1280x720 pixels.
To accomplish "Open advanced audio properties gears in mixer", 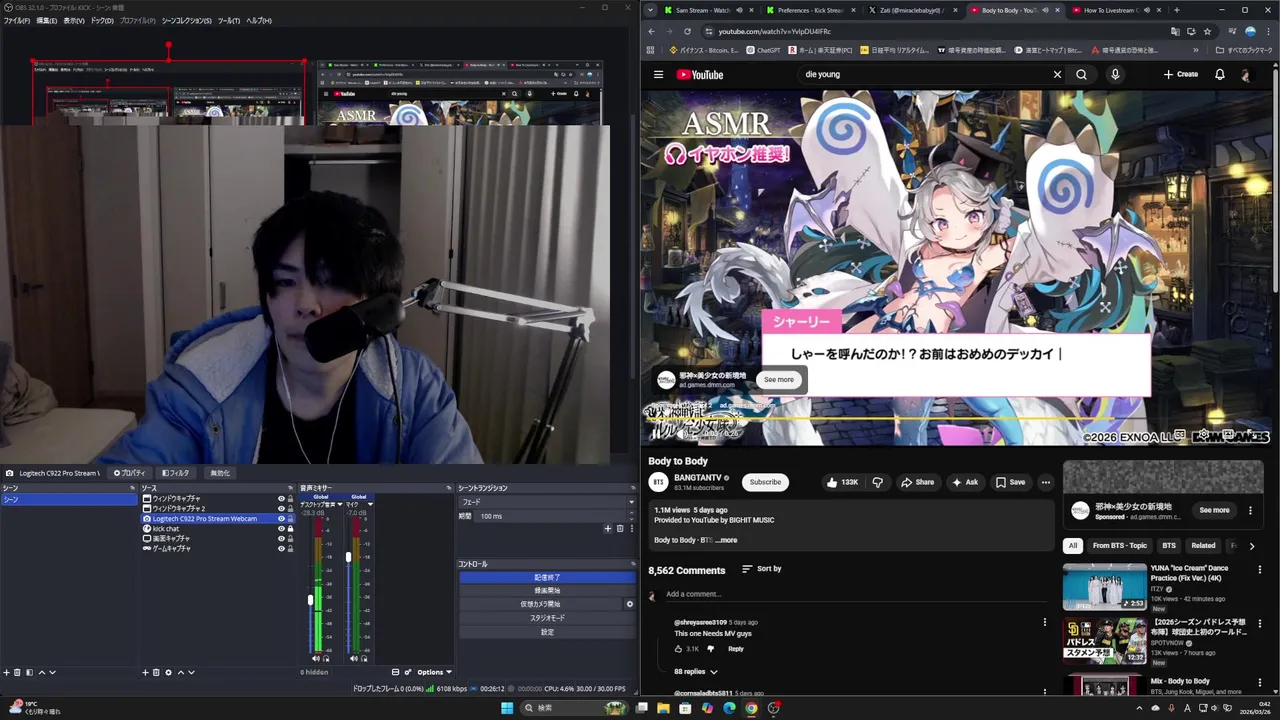I will click(408, 672).
